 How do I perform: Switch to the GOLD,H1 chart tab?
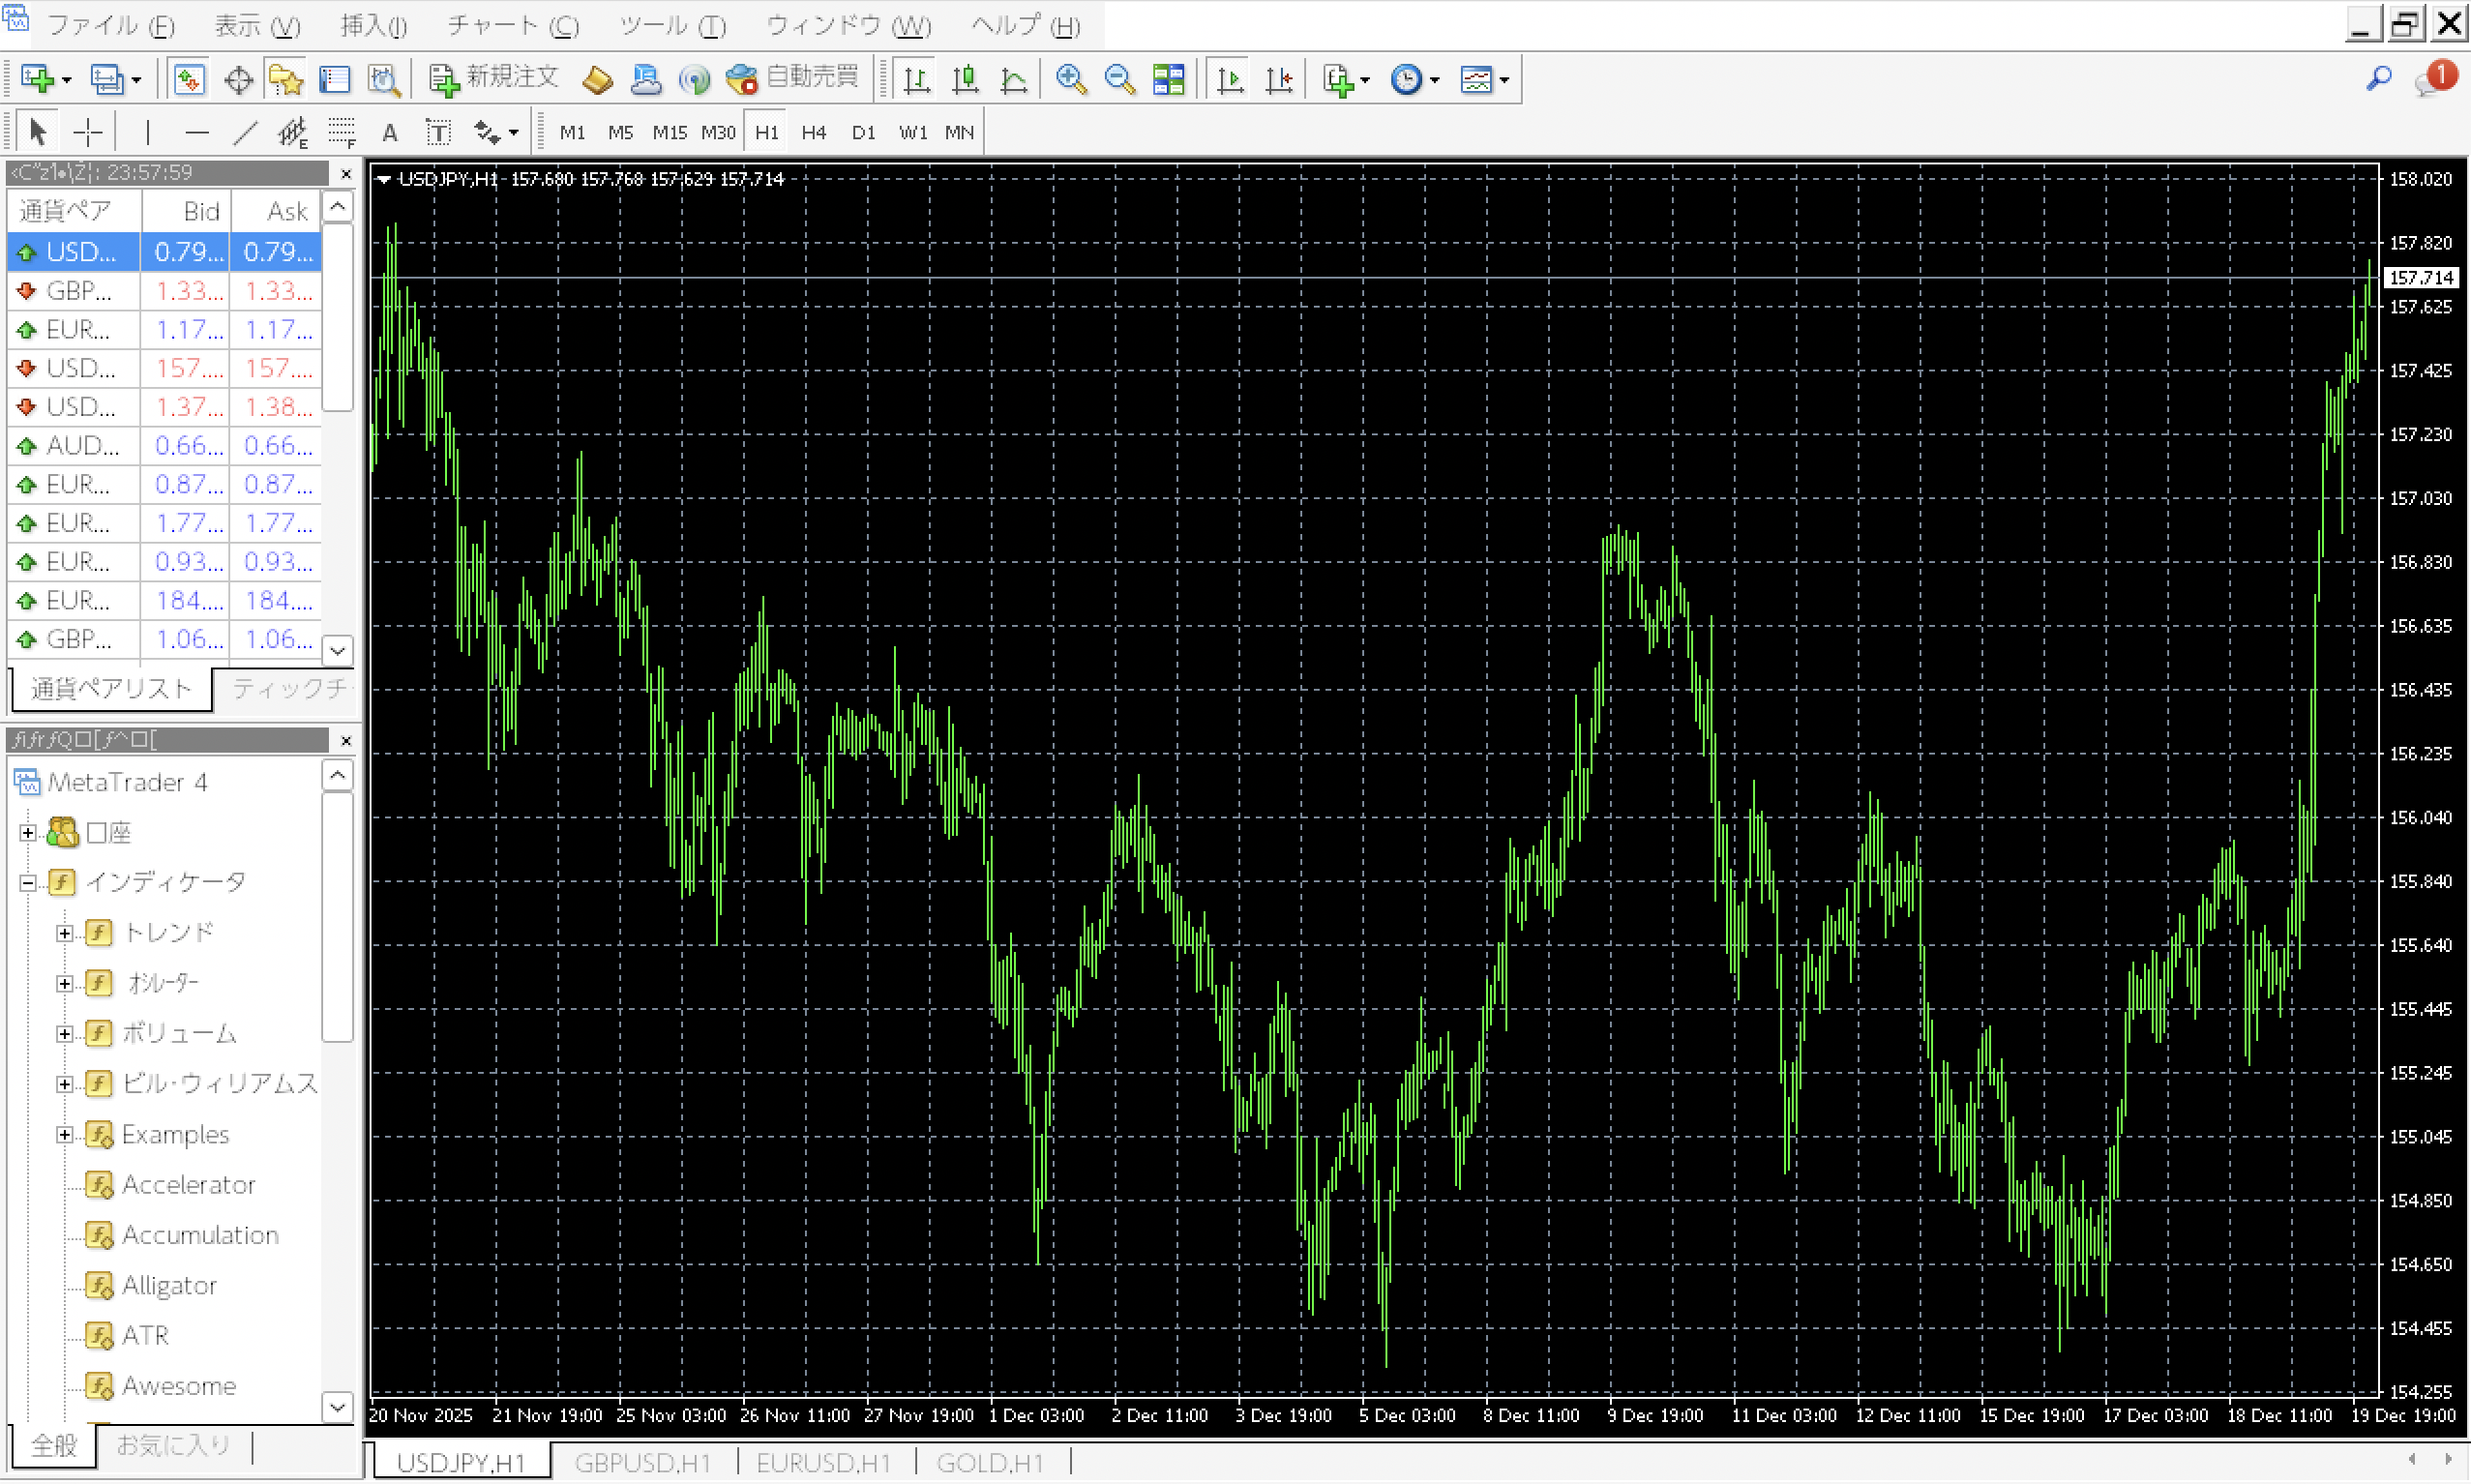pos(989,1462)
